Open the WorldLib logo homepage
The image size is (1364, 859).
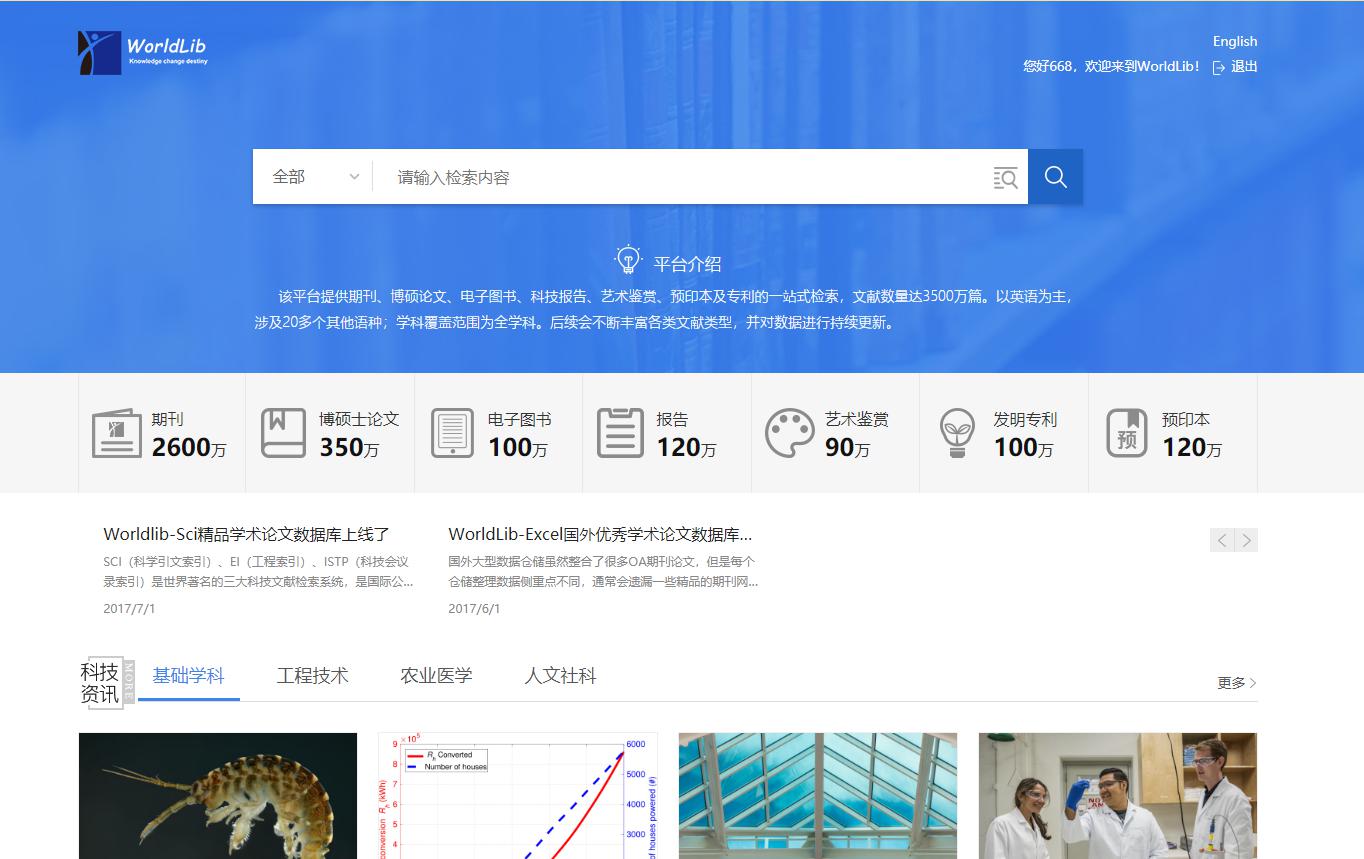(x=143, y=52)
